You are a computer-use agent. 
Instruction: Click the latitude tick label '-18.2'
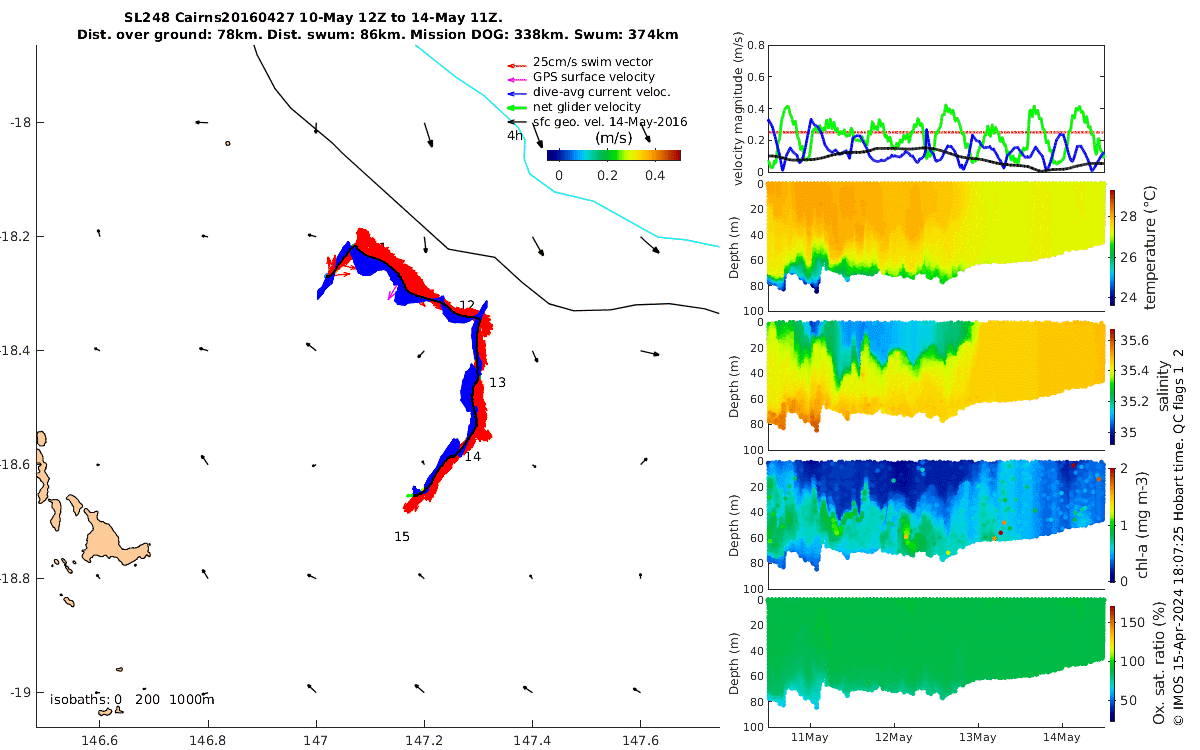click(17, 236)
